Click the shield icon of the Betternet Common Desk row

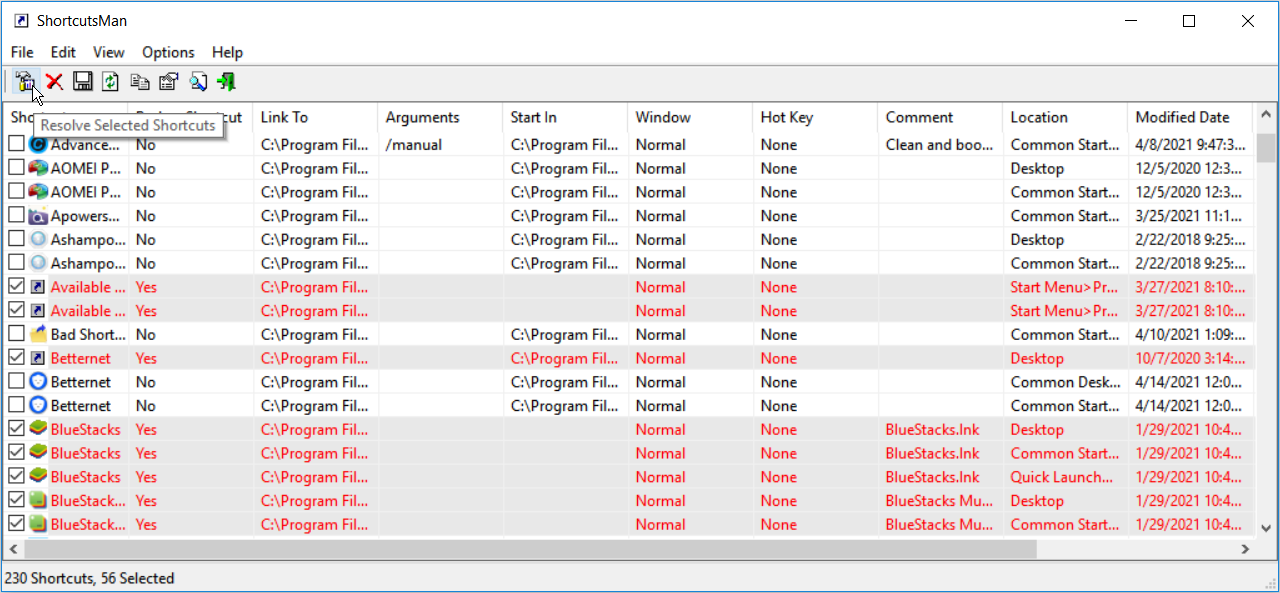[39, 382]
